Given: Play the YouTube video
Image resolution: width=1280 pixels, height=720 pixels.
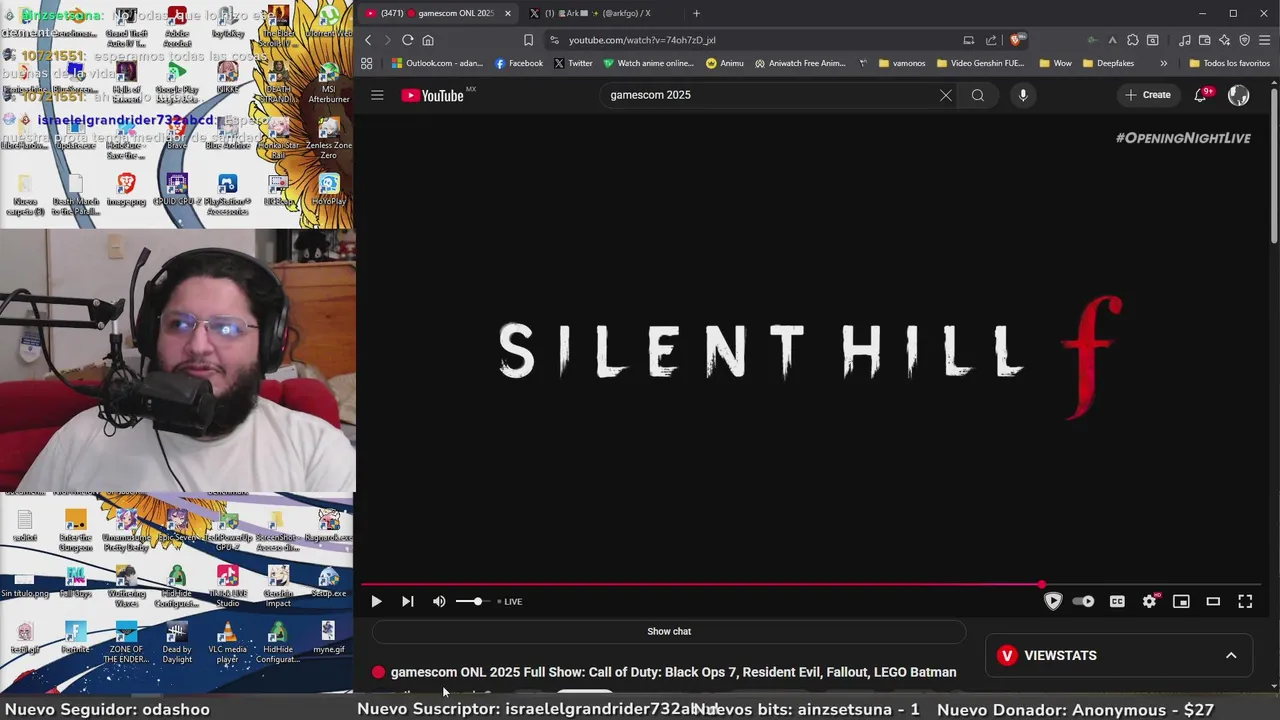Looking at the screenshot, I should [376, 601].
